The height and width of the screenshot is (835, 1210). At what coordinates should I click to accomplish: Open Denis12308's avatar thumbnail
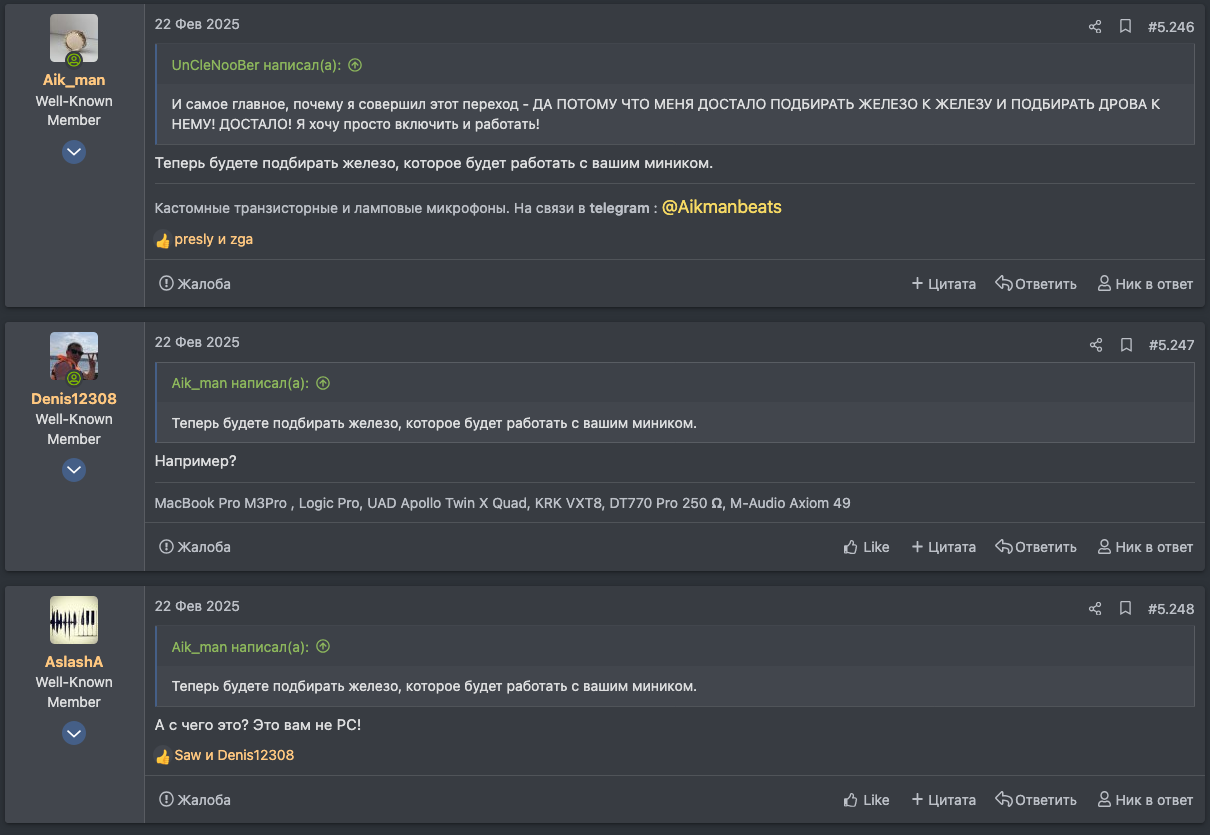click(74, 356)
